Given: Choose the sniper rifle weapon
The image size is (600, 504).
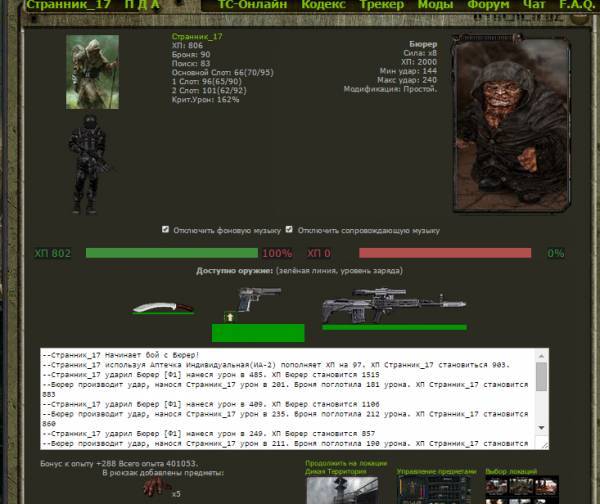Looking at the screenshot, I should point(393,305).
